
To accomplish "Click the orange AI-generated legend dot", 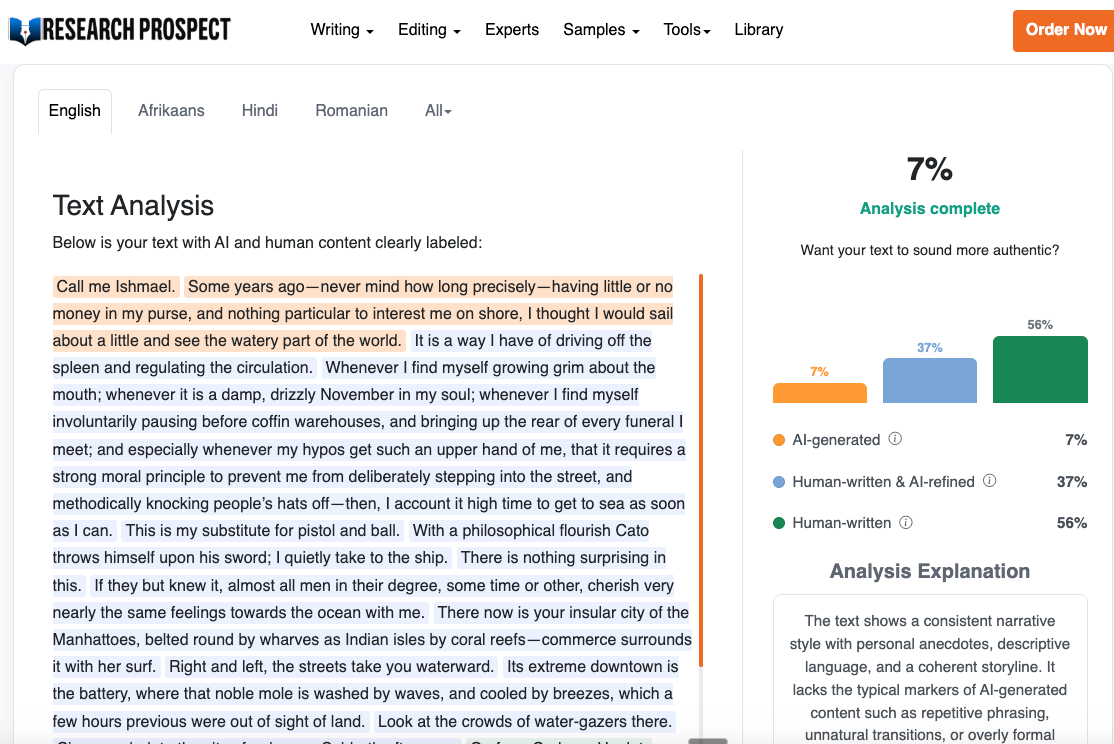I will click(x=779, y=440).
